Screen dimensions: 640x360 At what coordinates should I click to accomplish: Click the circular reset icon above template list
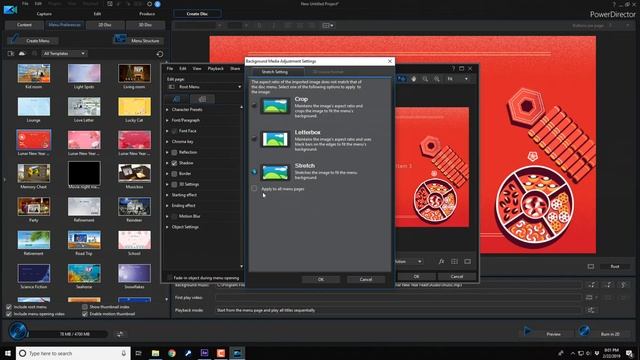point(160,54)
